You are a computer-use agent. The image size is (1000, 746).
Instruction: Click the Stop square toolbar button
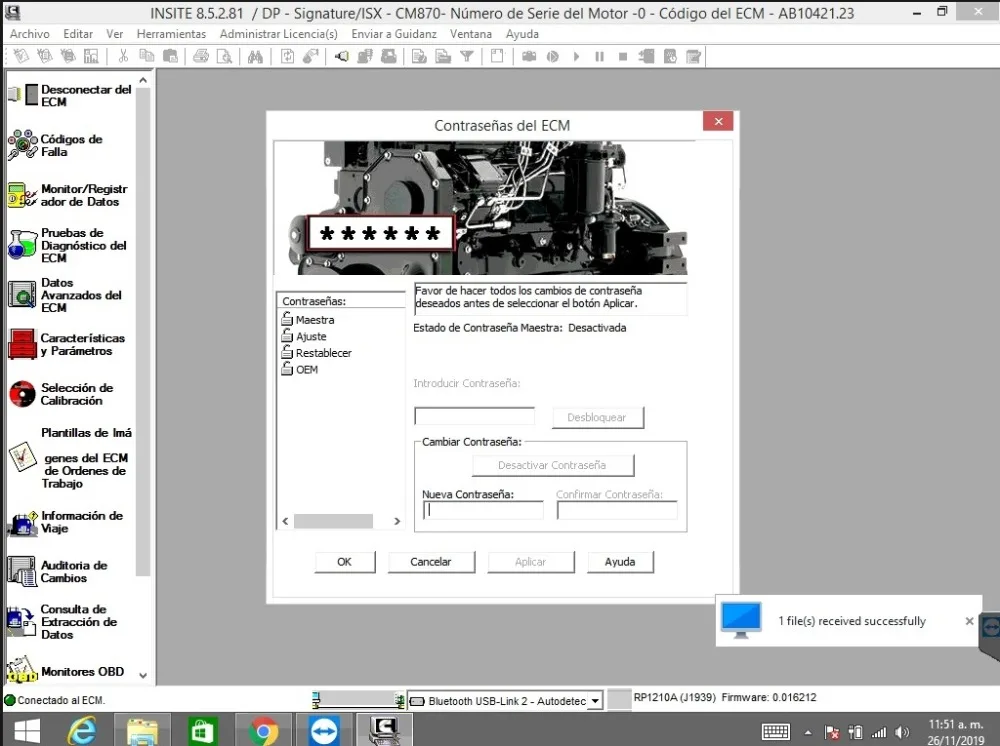coord(623,57)
